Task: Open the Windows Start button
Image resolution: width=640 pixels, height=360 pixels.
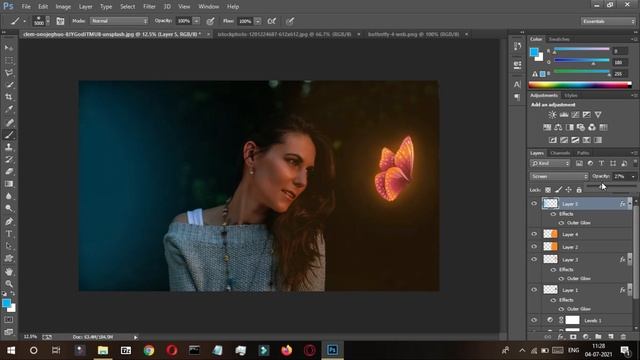Action: click(x=11, y=350)
